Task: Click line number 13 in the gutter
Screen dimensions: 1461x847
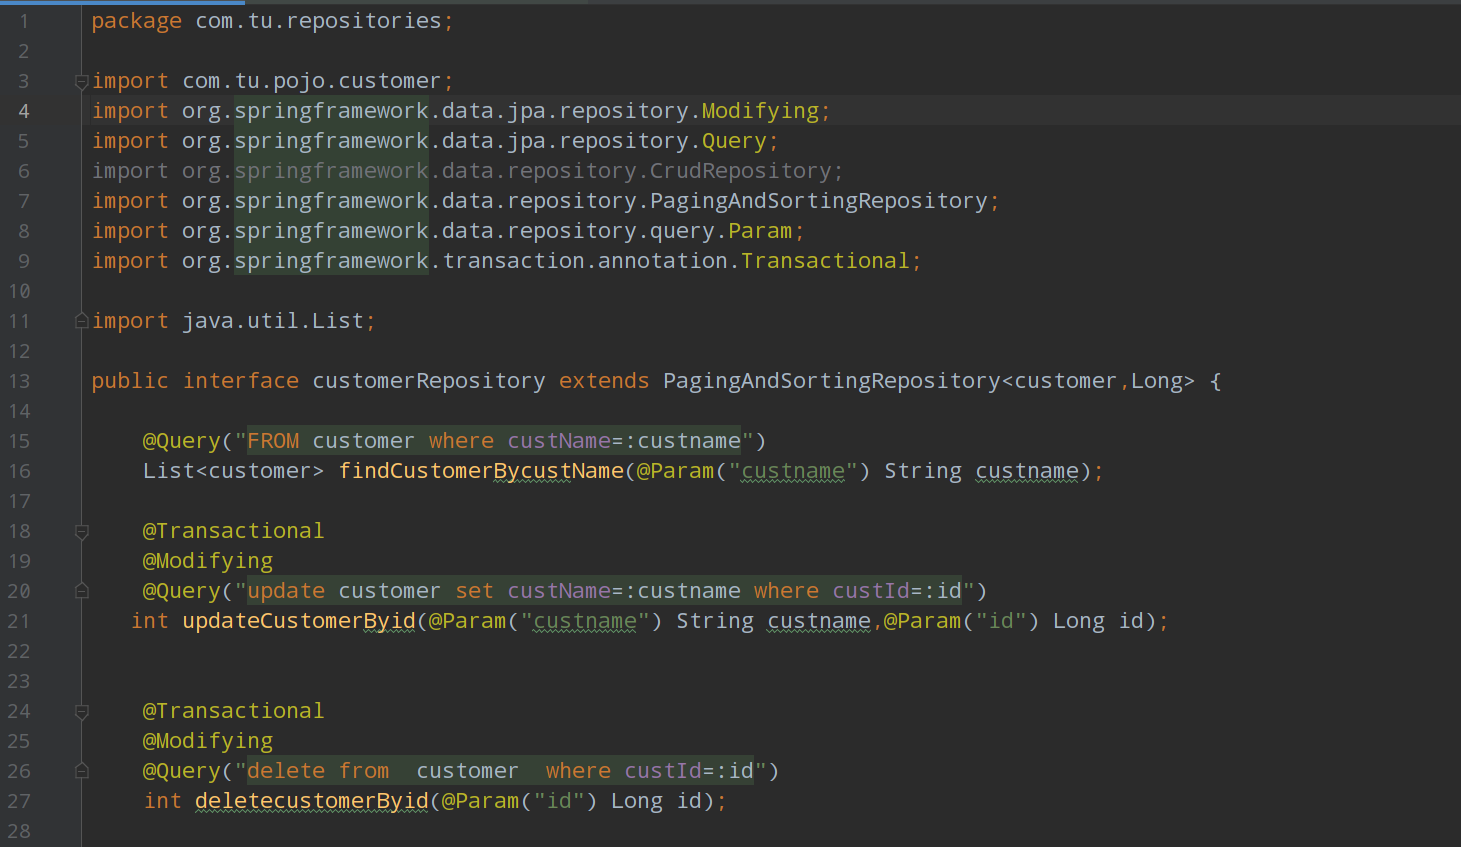Action: [19, 381]
